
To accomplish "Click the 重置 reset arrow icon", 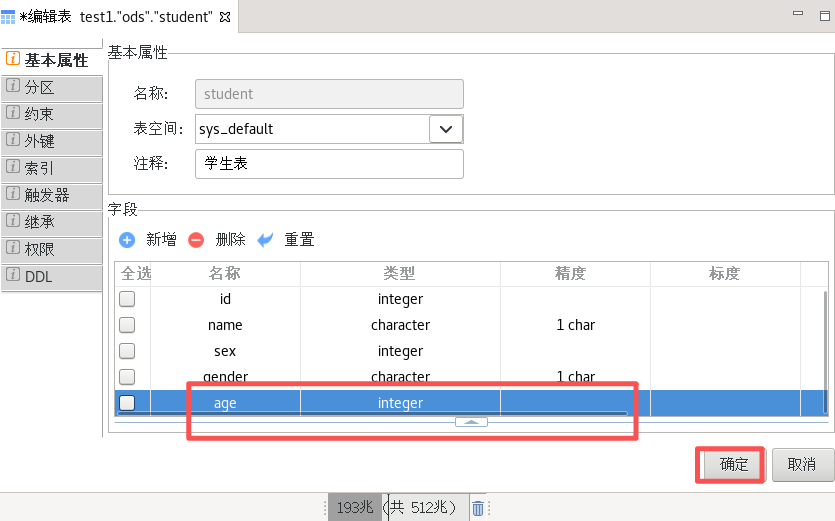I will [x=265, y=240].
